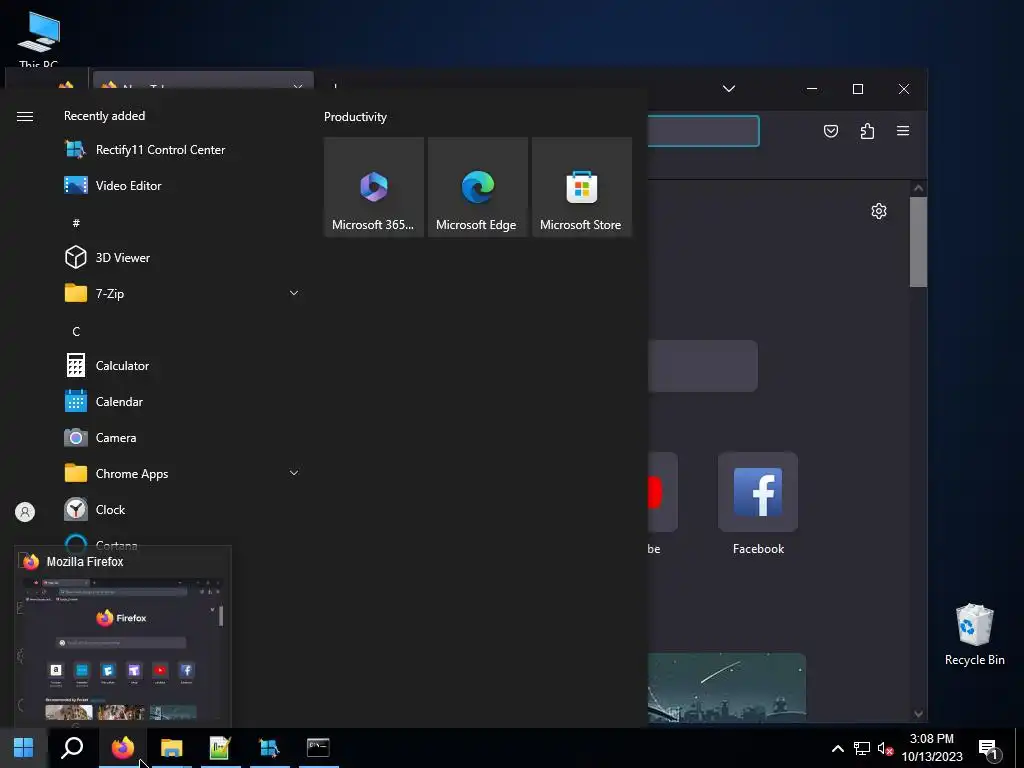Open the Calendar app
Screen dimensions: 1024x768
(182, 402)
